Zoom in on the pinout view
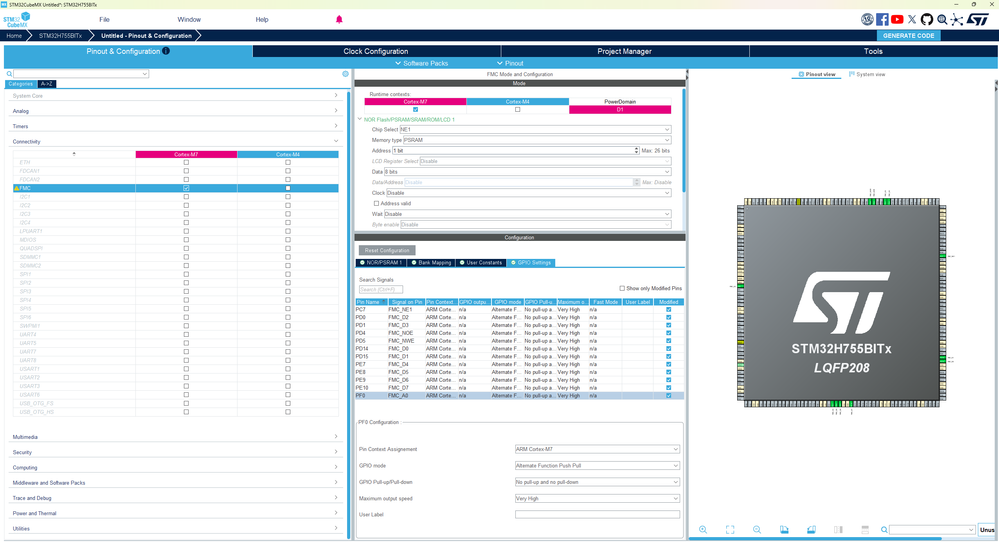The width and height of the screenshot is (999, 544). (x=703, y=530)
